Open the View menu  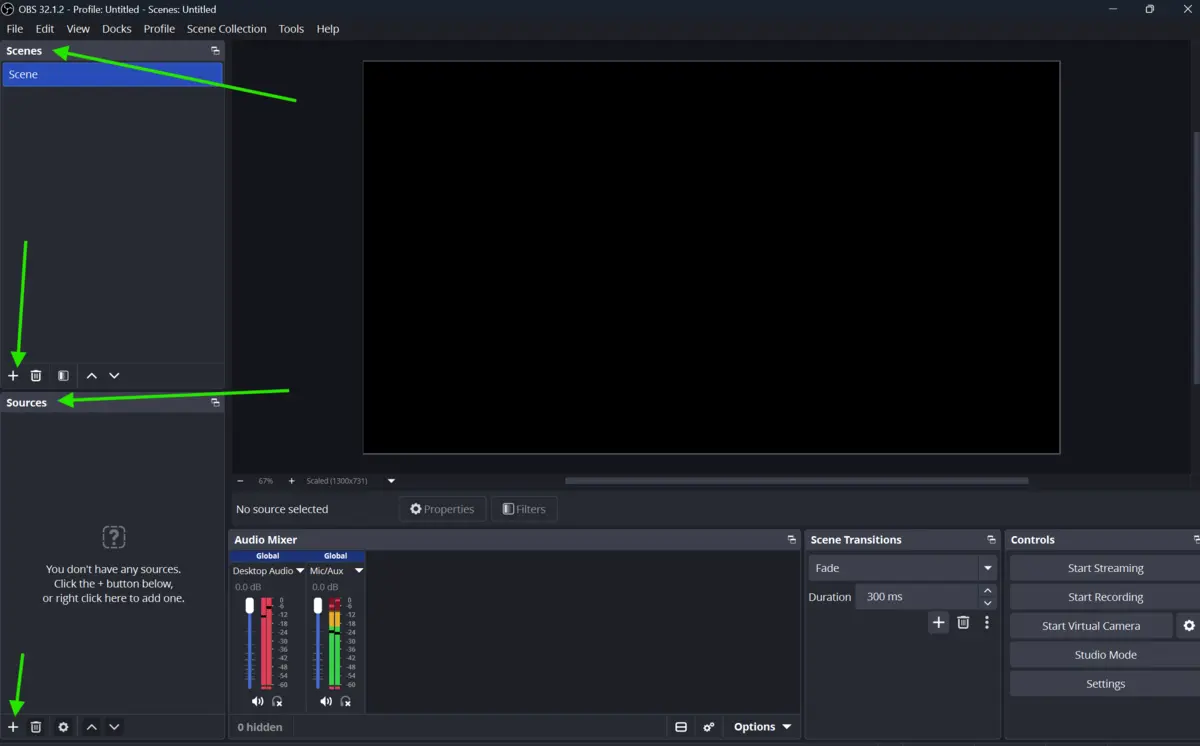78,29
